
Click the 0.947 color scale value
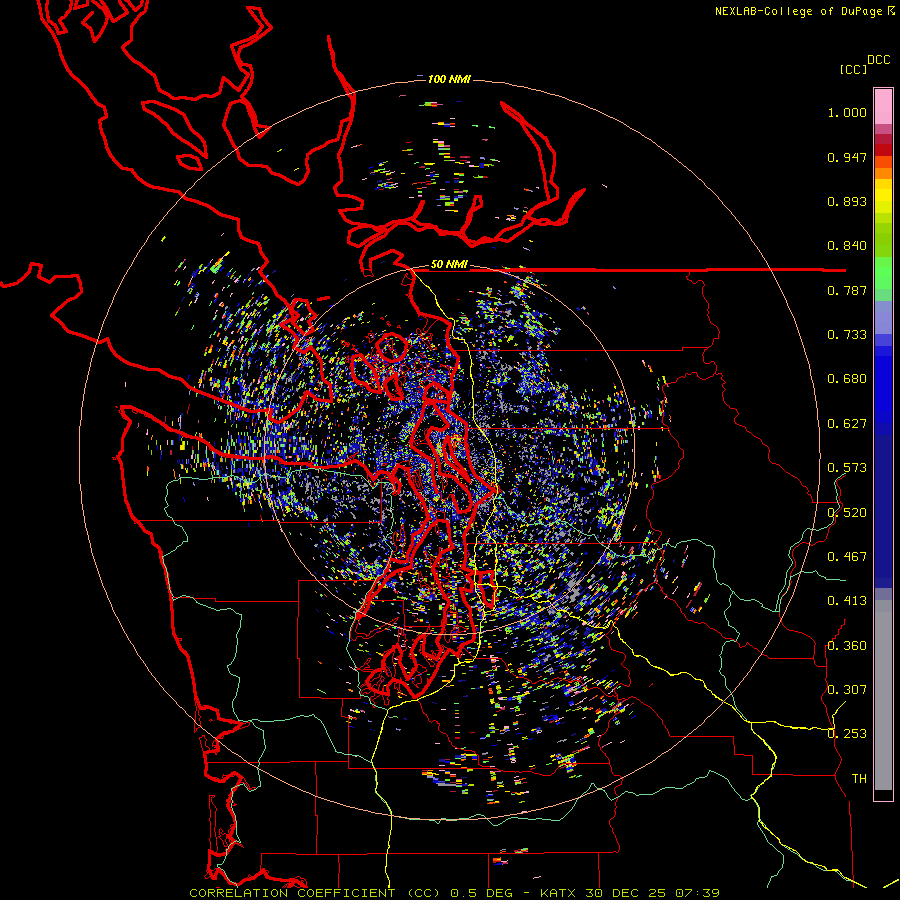847,157
